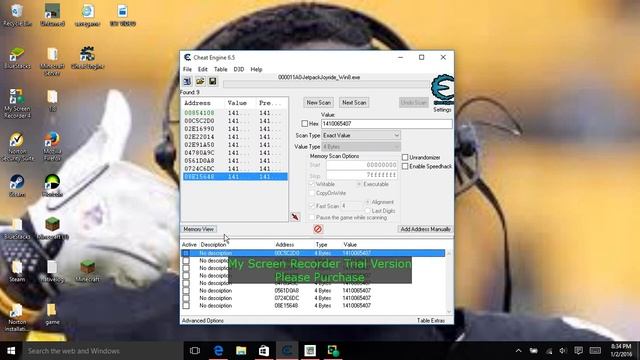Launch Steam shortcut with Steam logo
This screenshot has height=360, width=640.
pyautogui.click(x=17, y=186)
